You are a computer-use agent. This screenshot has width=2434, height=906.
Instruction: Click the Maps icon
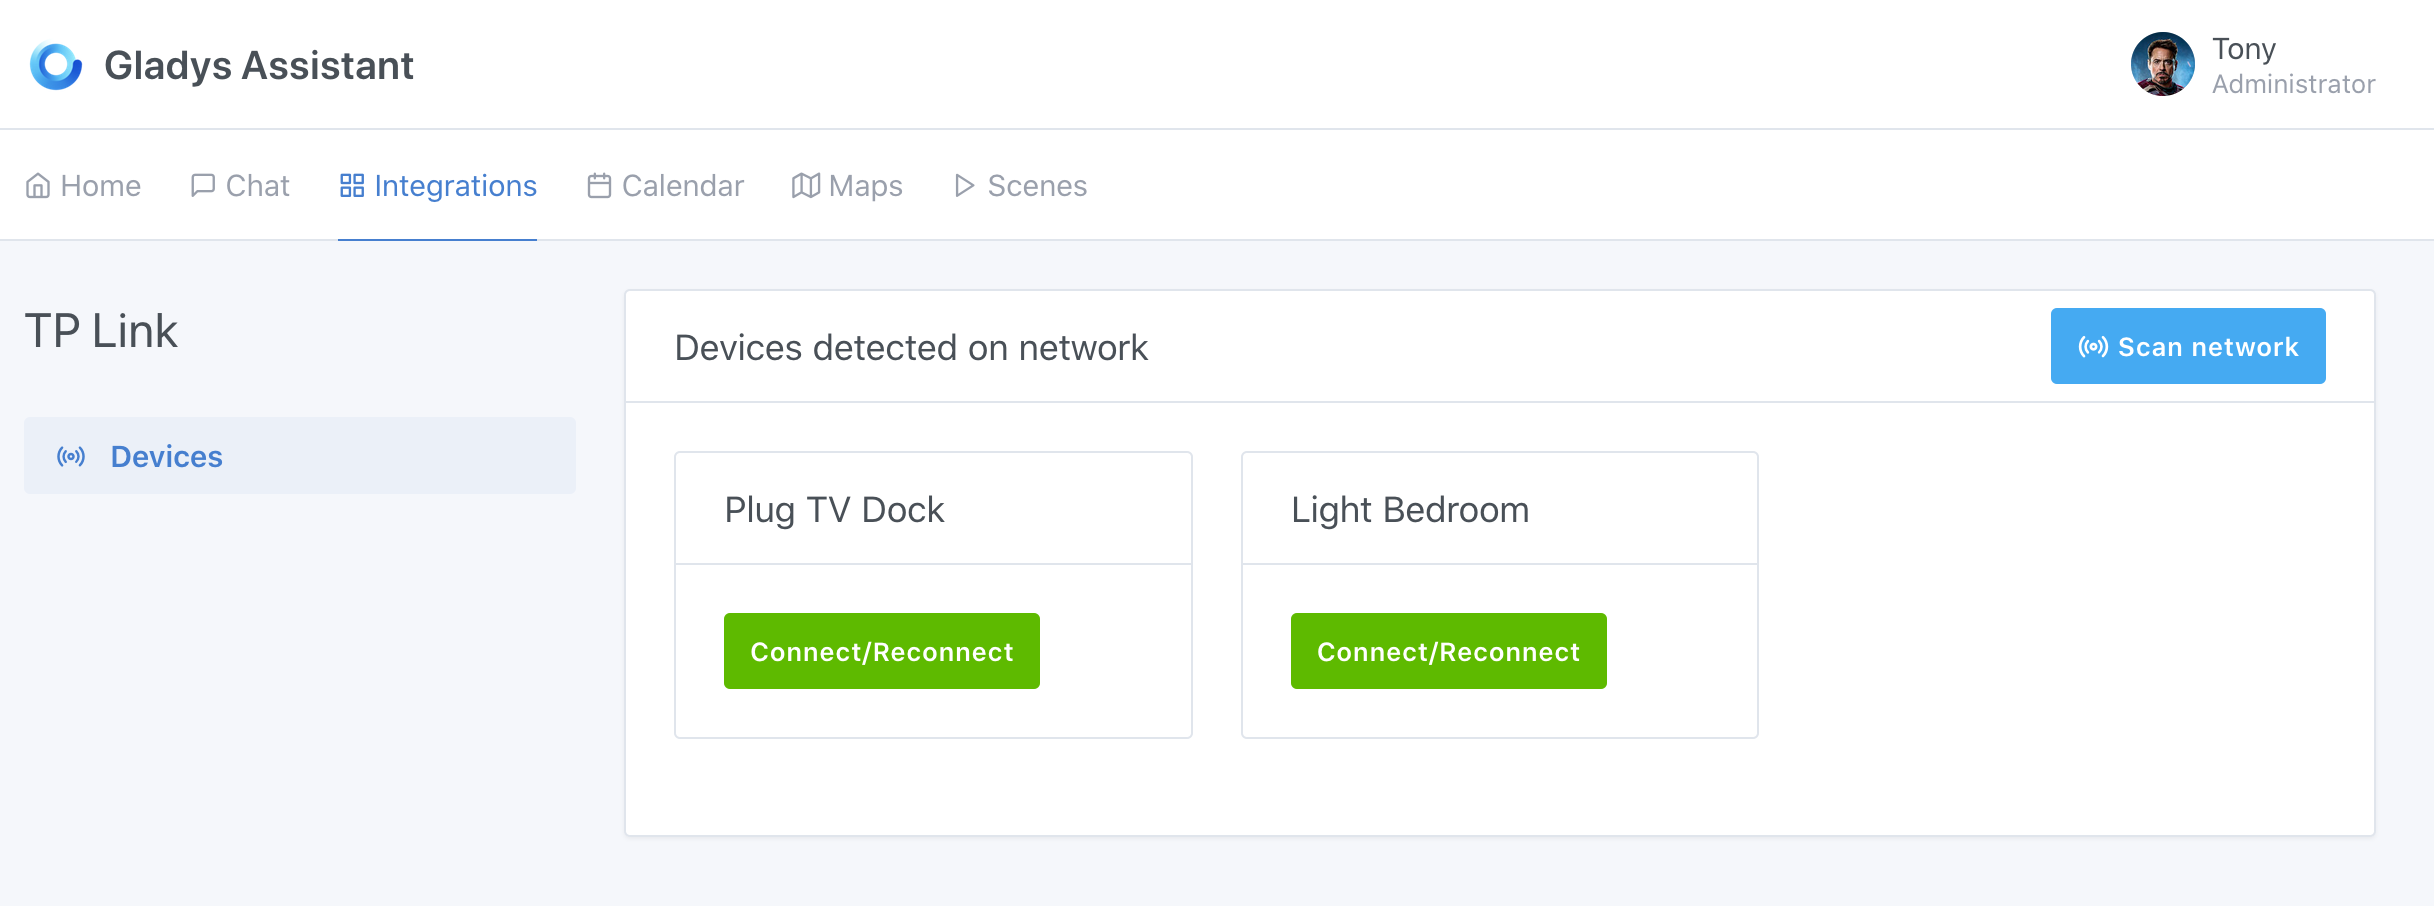(x=805, y=185)
